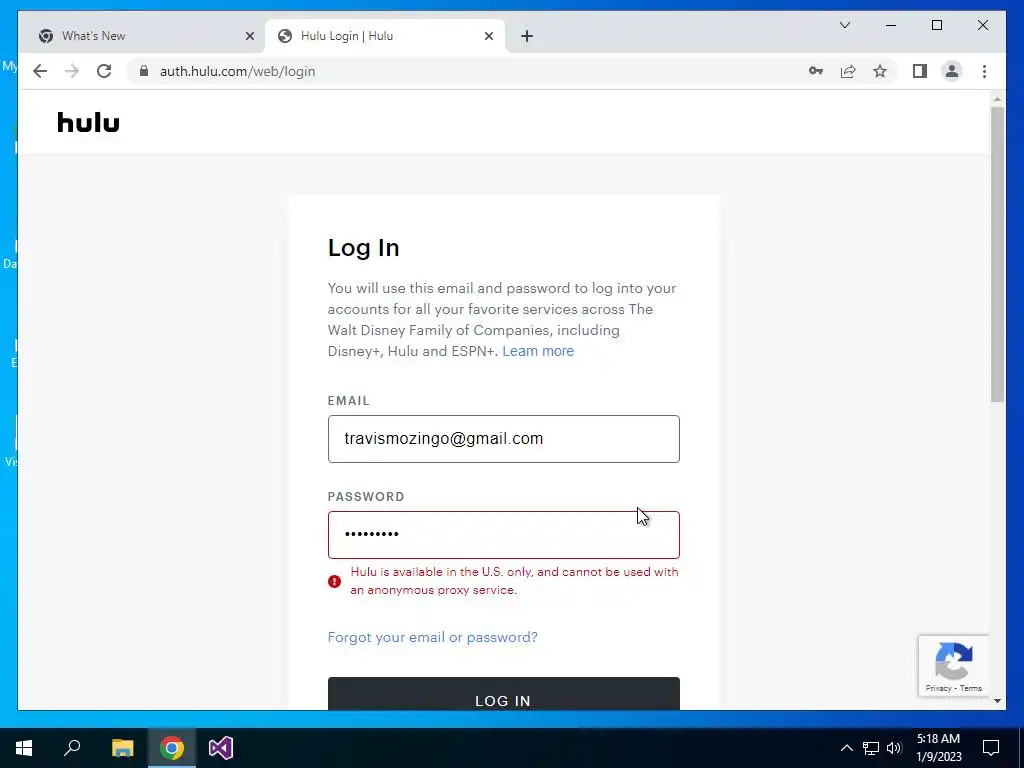Open Forgot your email or password link
This screenshot has width=1024, height=768.
(x=432, y=637)
